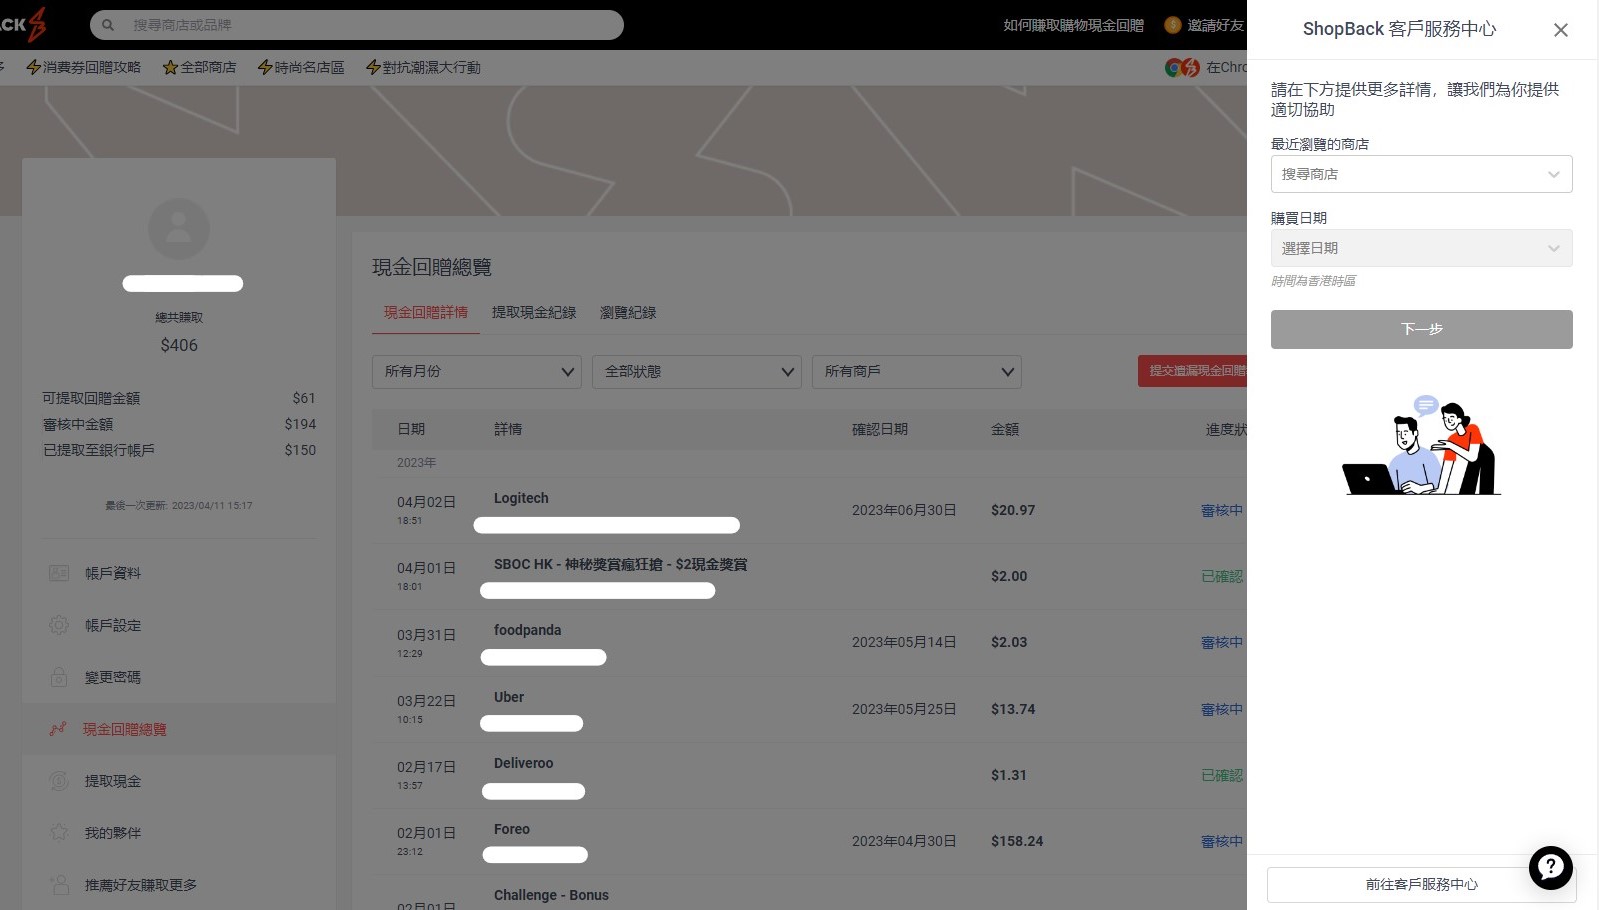Viewport: 1599px width, 910px height.
Task: Click the Foreo transaction name
Action: [512, 829]
